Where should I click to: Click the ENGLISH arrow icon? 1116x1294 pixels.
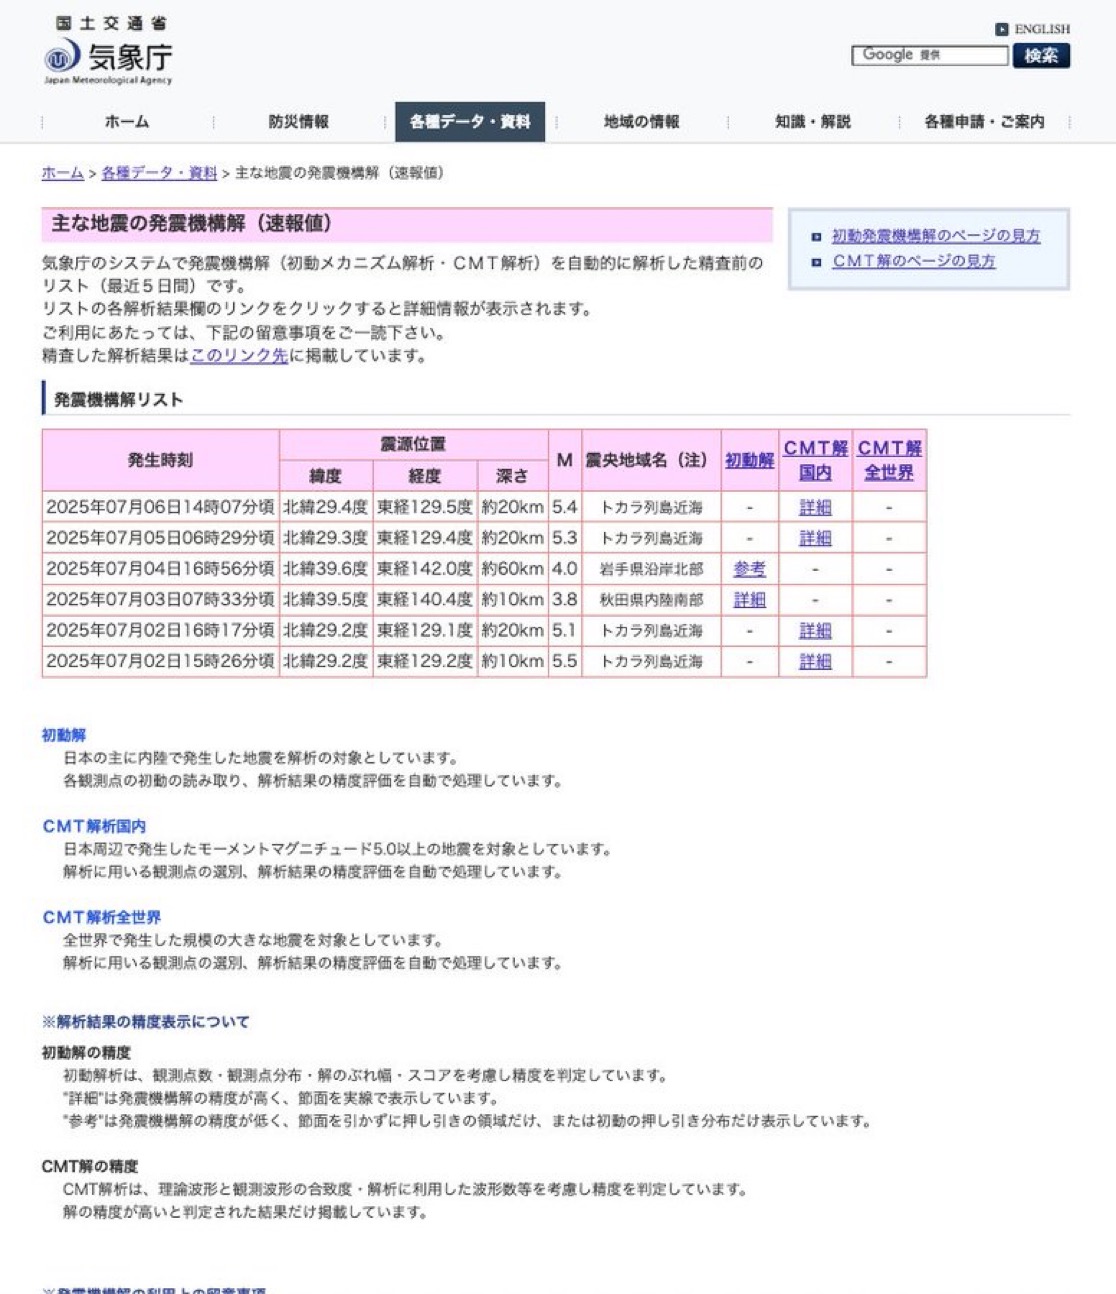tap(1001, 29)
